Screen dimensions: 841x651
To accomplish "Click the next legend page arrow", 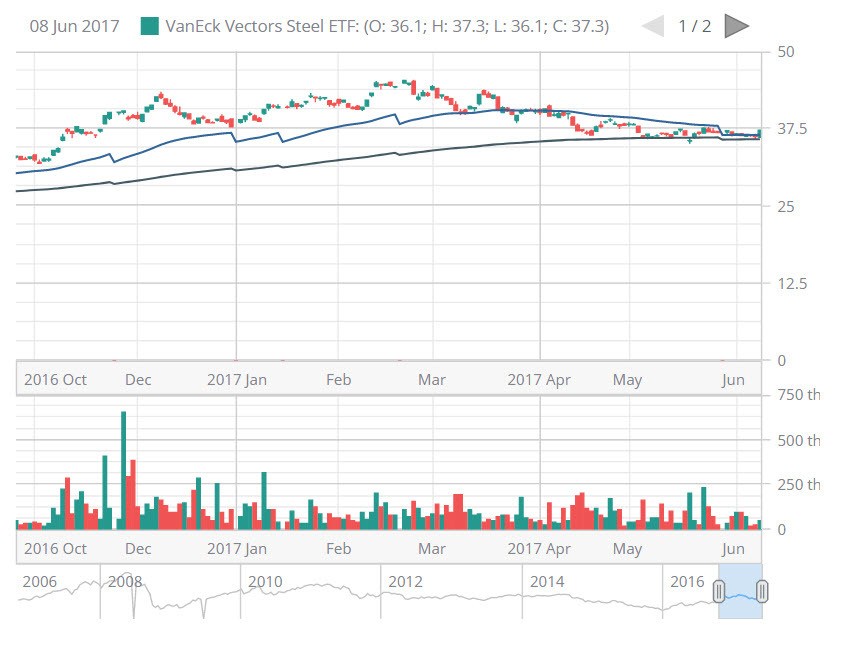I will (736, 26).
